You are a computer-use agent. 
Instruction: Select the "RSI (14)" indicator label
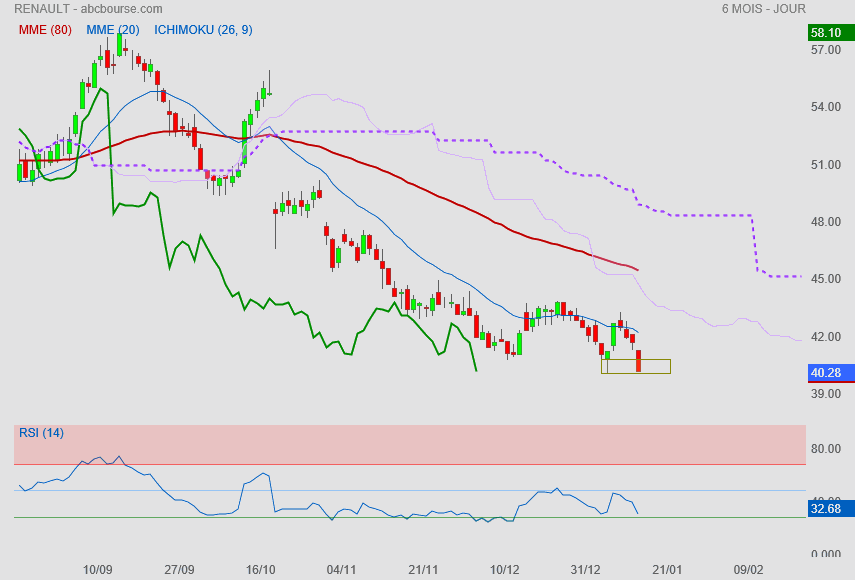click(41, 433)
